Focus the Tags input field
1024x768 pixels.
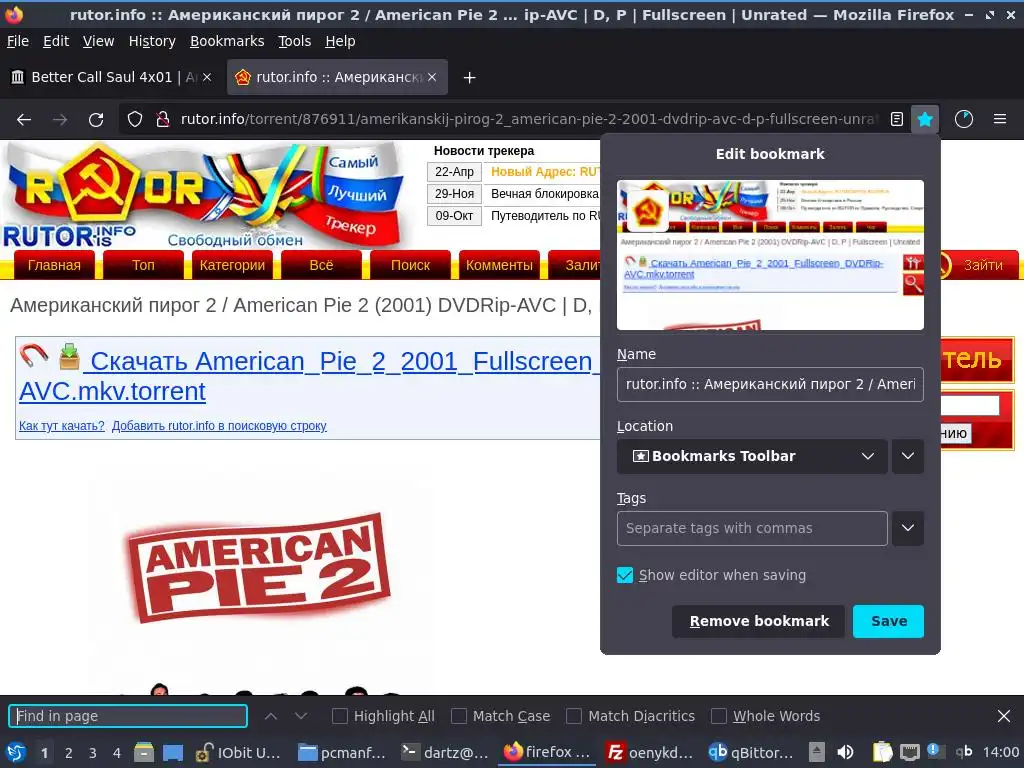click(x=752, y=528)
